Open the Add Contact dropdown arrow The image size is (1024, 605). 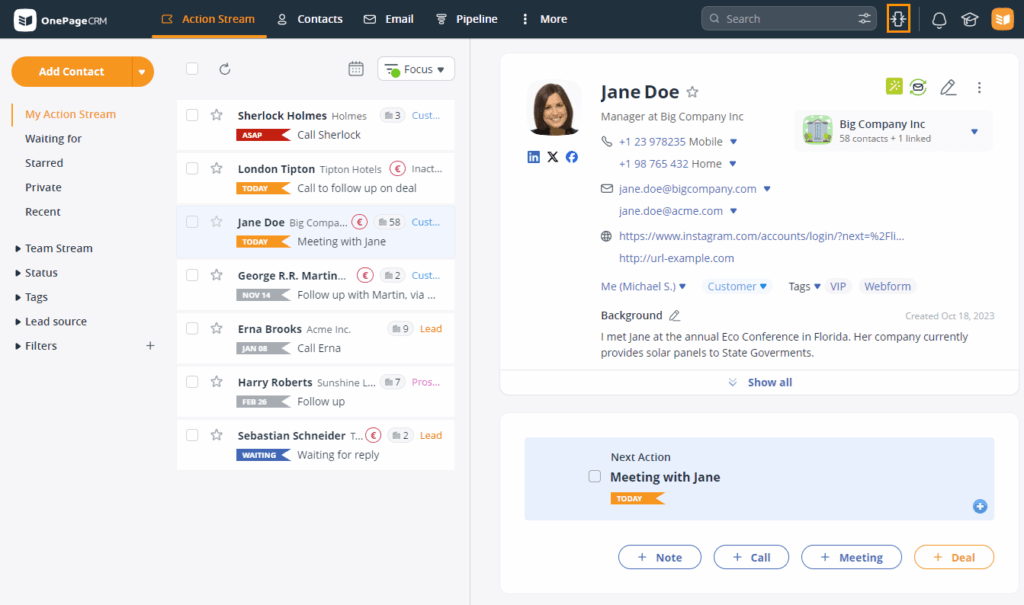(143, 72)
